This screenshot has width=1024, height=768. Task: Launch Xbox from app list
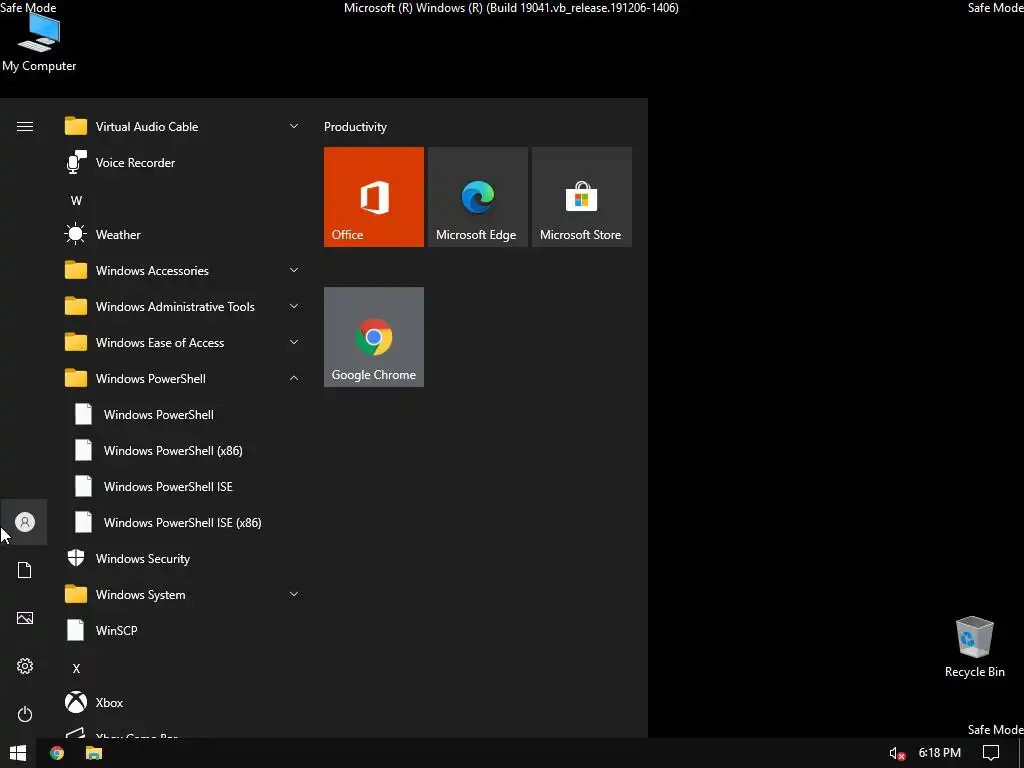pos(183,703)
